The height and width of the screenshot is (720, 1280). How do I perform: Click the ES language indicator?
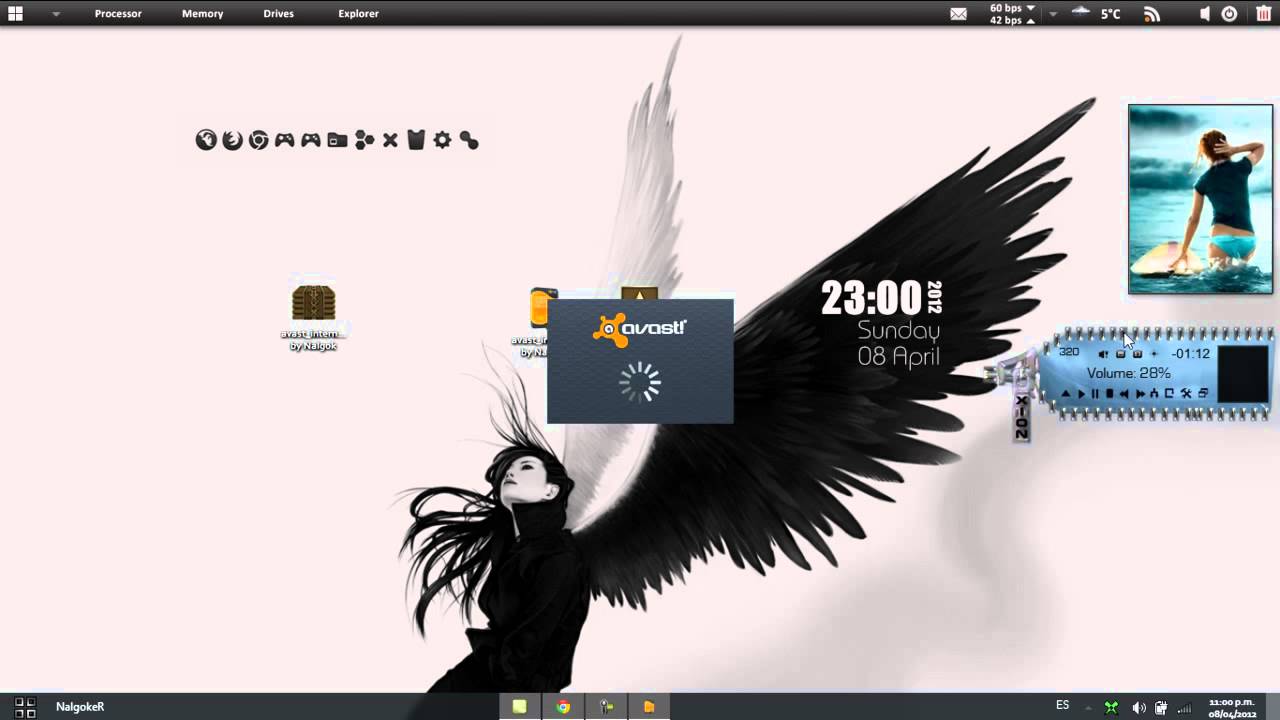[x=1062, y=705]
